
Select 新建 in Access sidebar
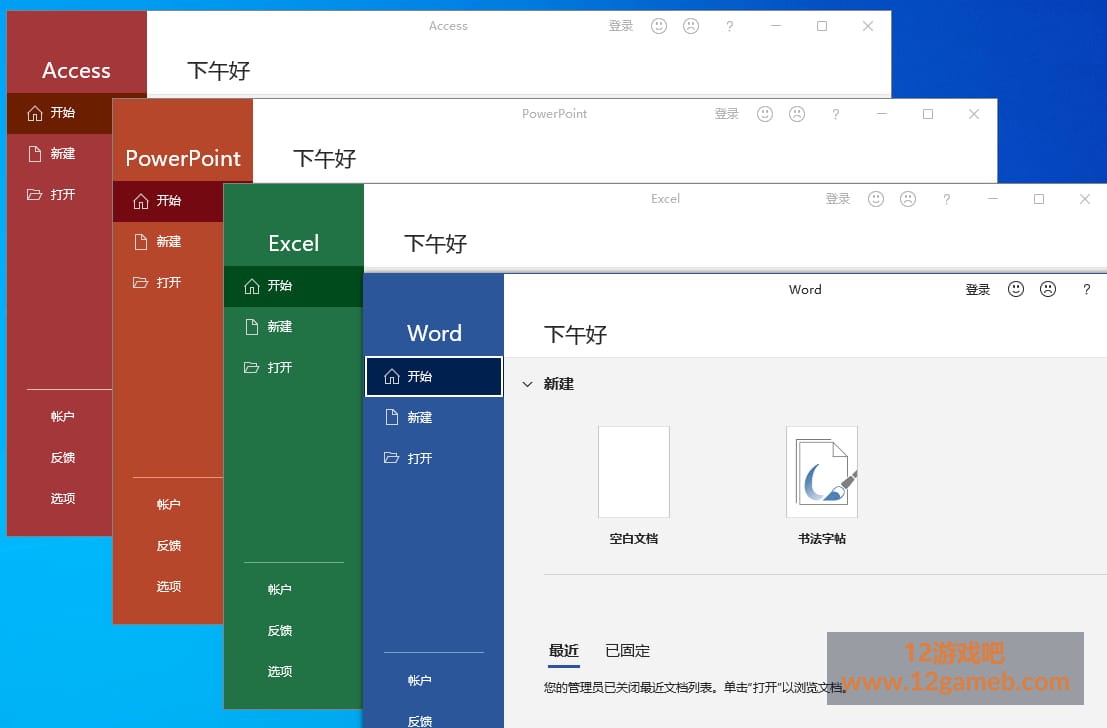coord(60,154)
